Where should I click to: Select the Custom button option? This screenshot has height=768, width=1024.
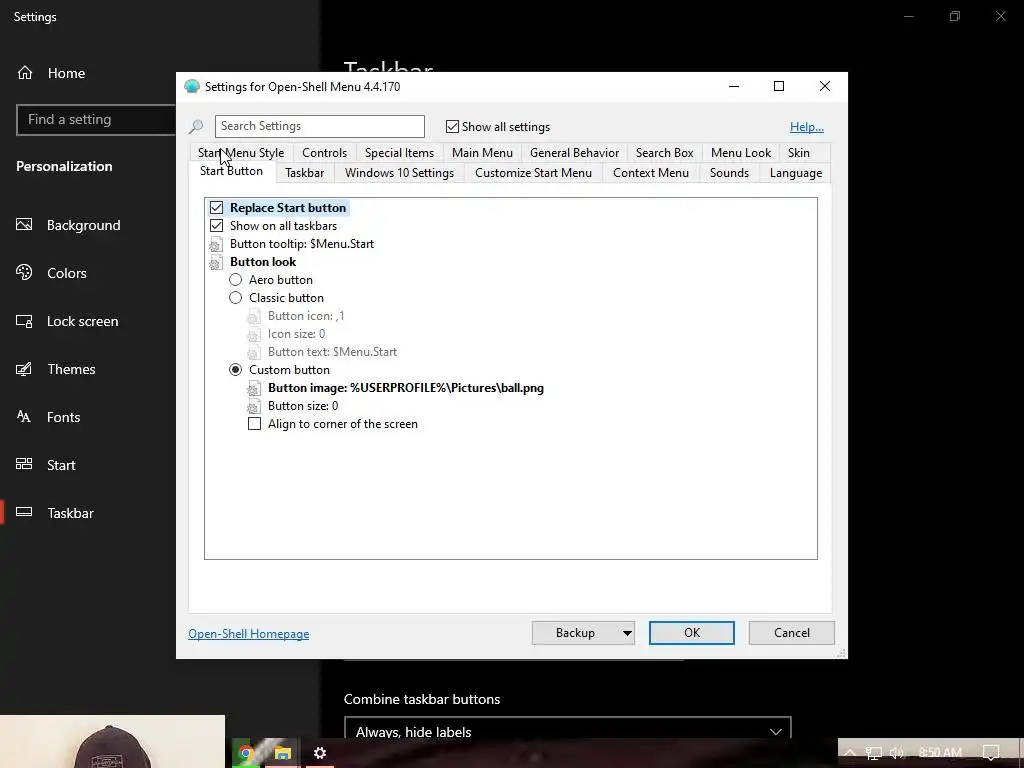(x=235, y=370)
